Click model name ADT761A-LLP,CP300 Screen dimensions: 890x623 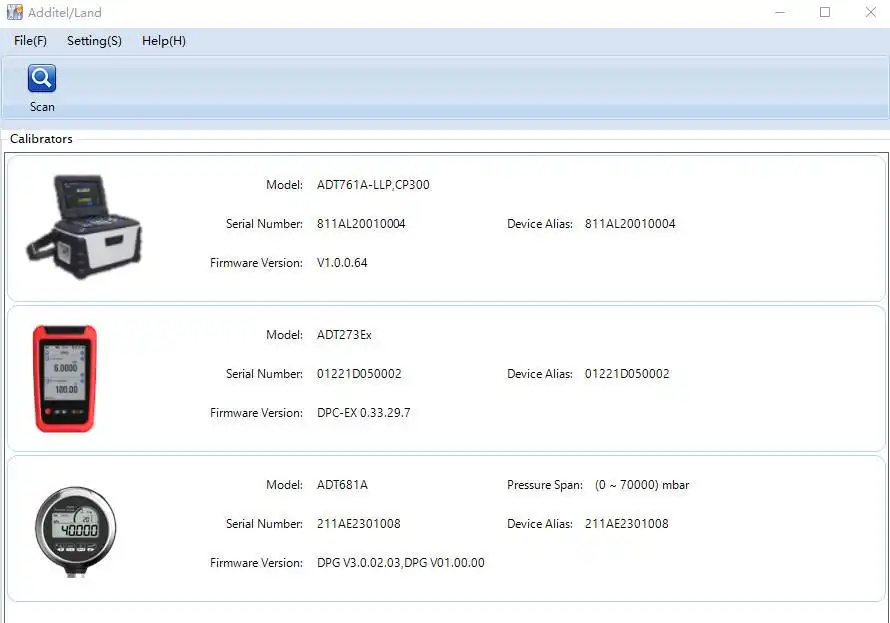coord(373,185)
